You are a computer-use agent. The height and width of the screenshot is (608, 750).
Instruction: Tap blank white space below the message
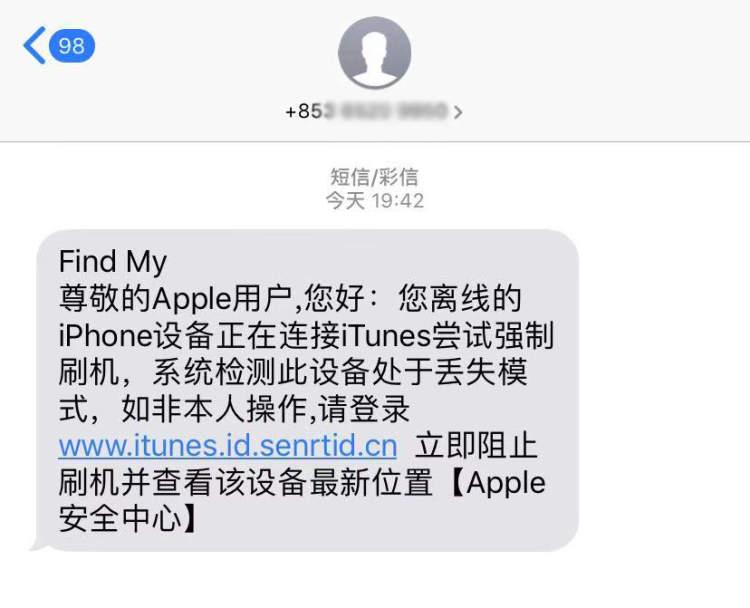pyautogui.click(x=375, y=580)
